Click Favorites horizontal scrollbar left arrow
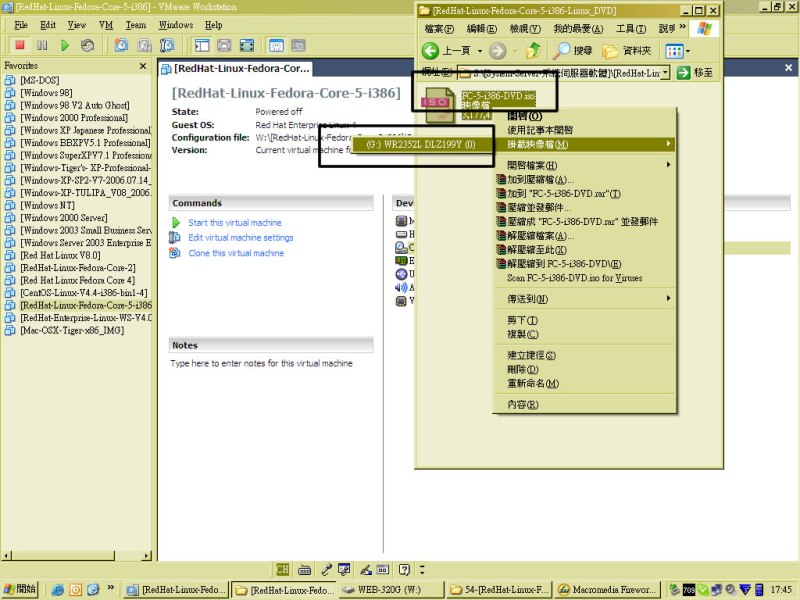This screenshot has height=600, width=800. pos(6,555)
